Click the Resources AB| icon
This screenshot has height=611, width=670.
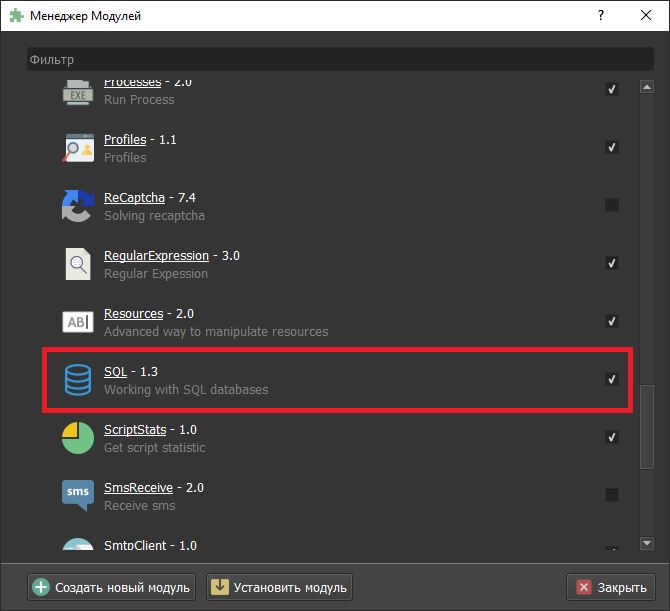(x=77, y=322)
